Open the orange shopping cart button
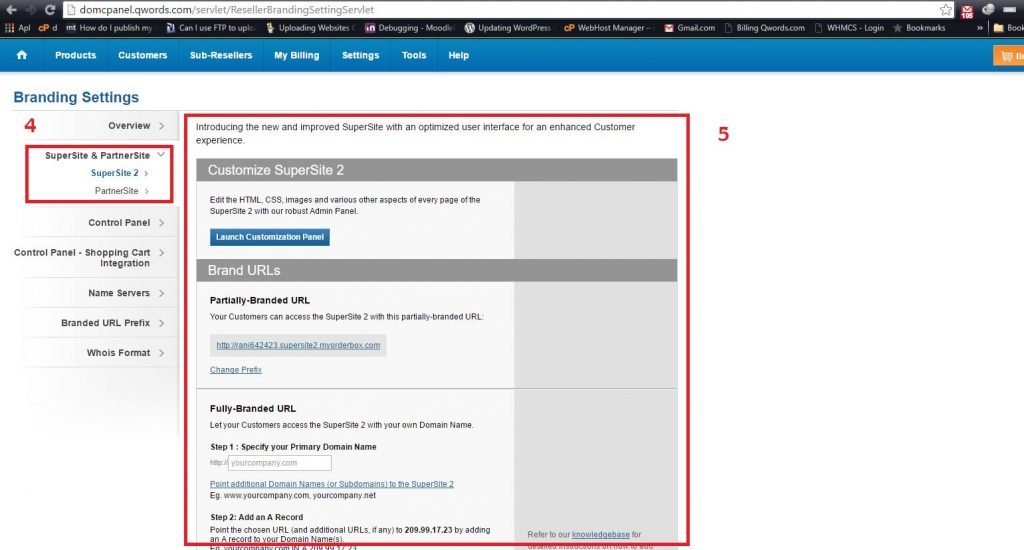The height and width of the screenshot is (550, 1024). point(1008,56)
